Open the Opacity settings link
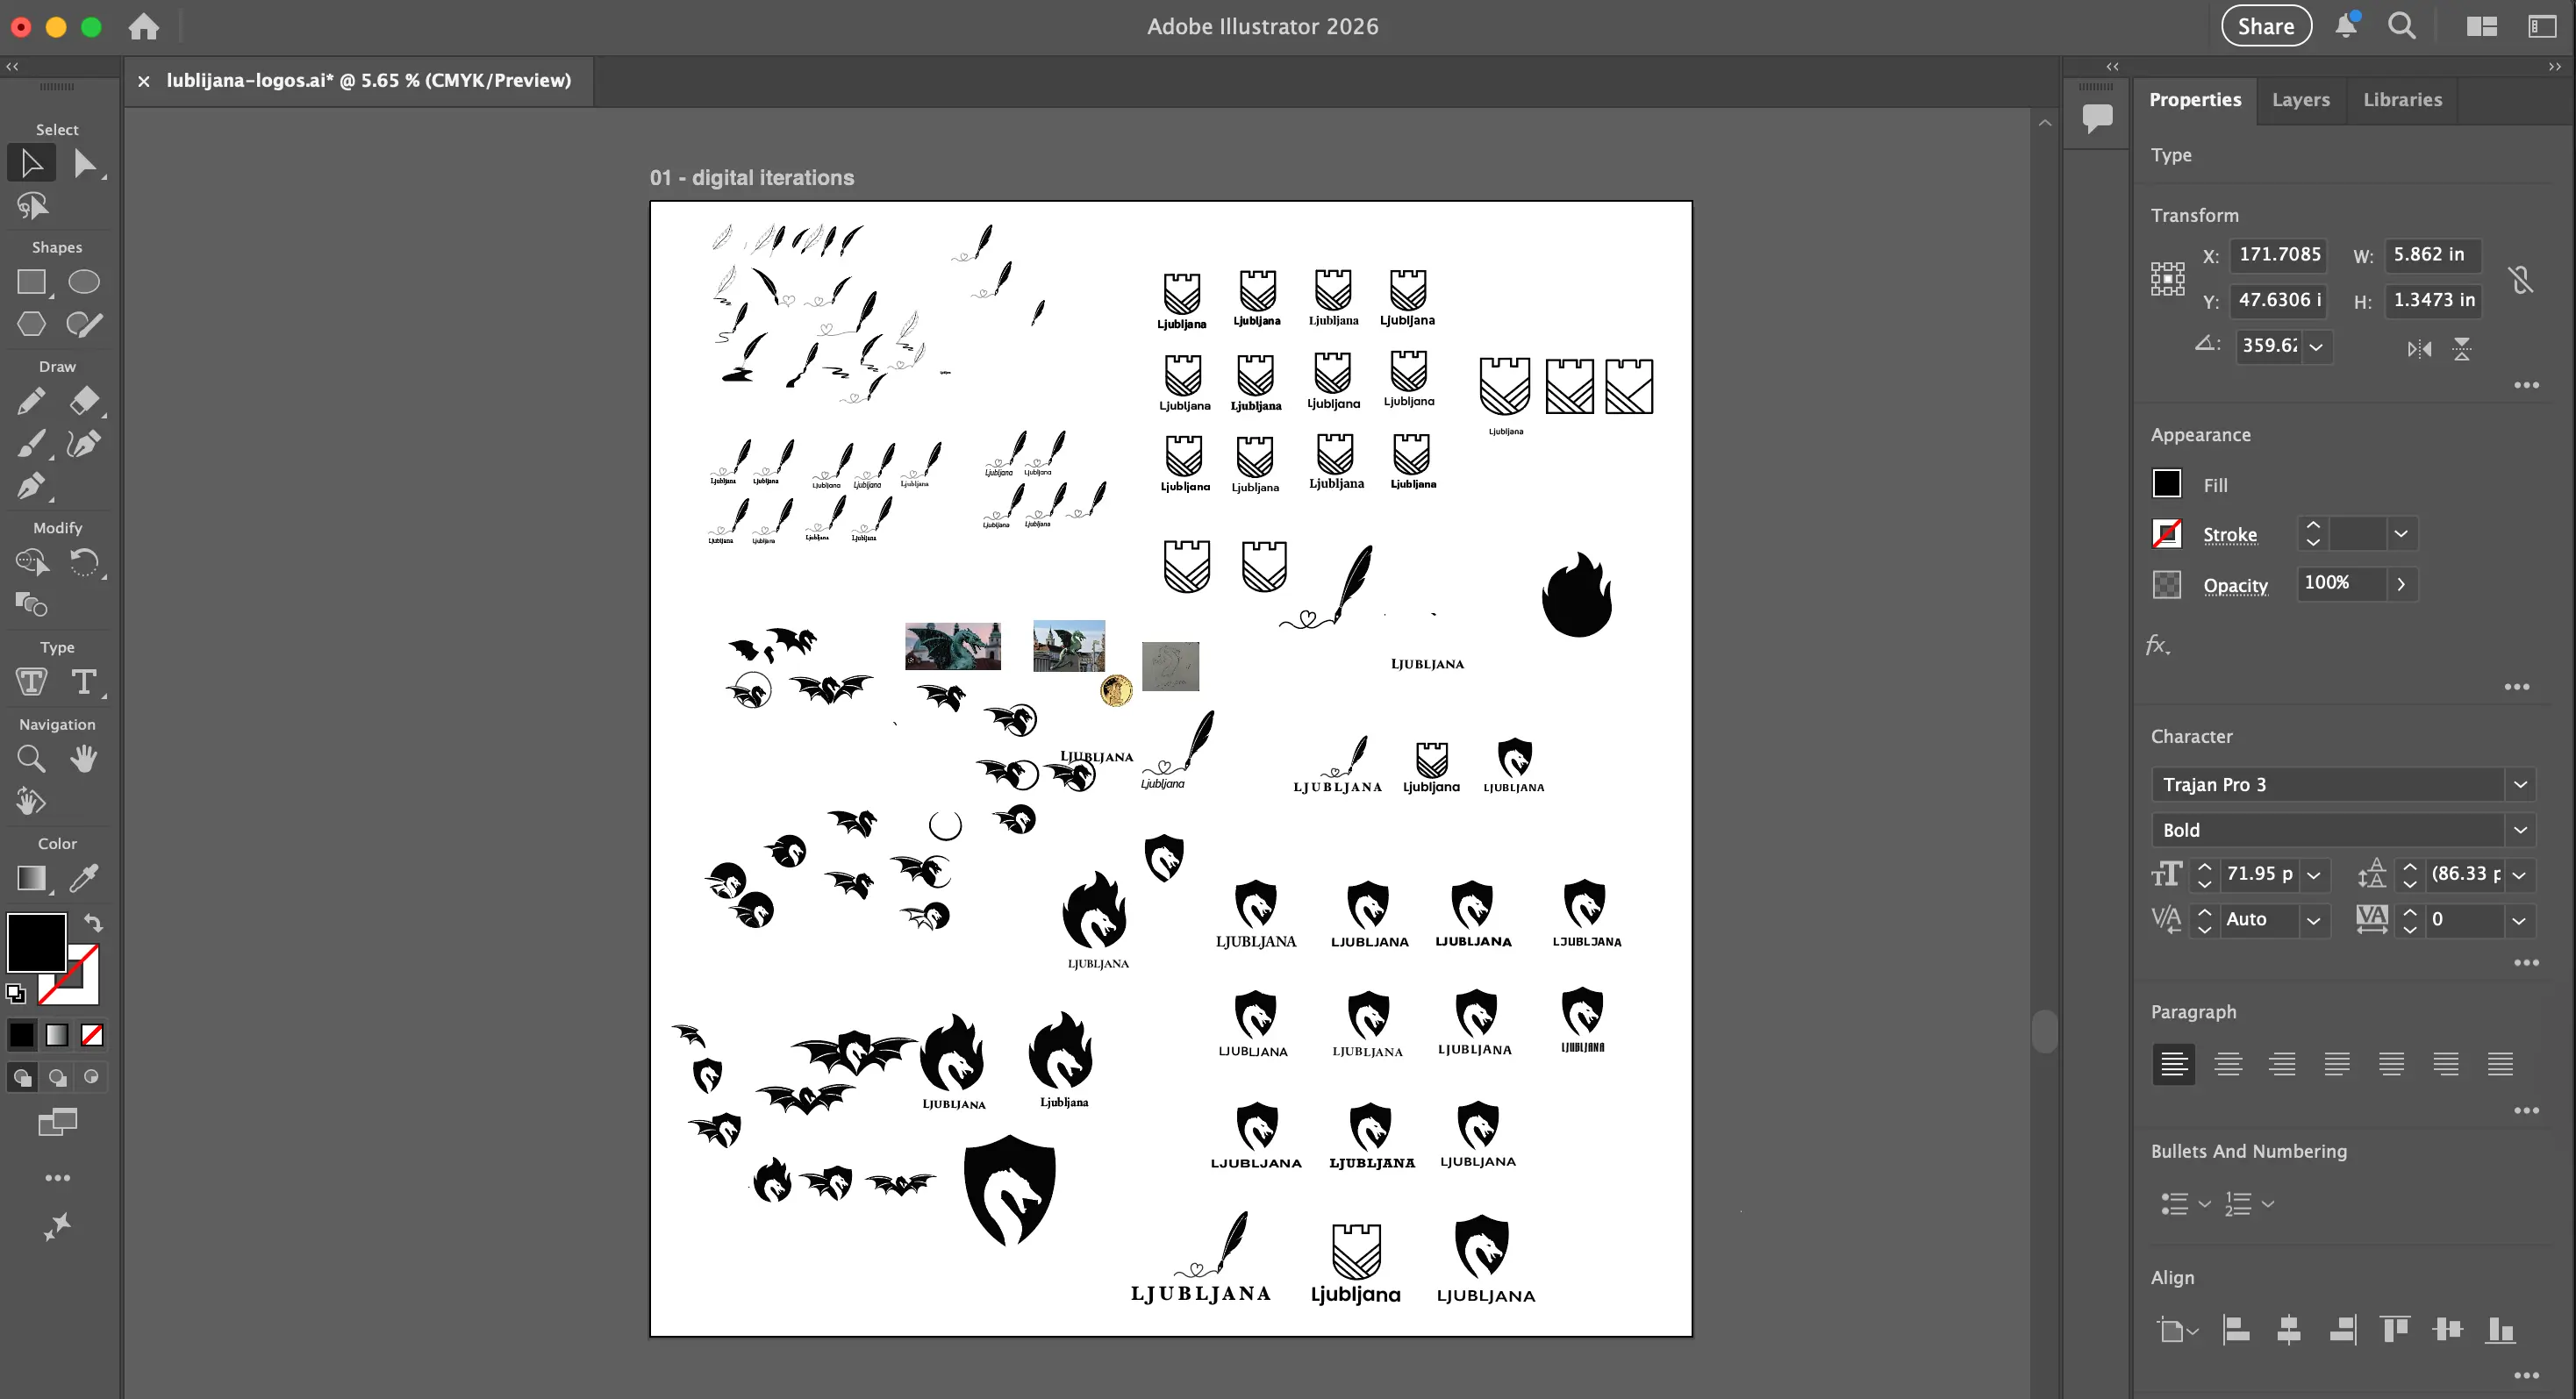The width and height of the screenshot is (2576, 1399). point(2235,586)
